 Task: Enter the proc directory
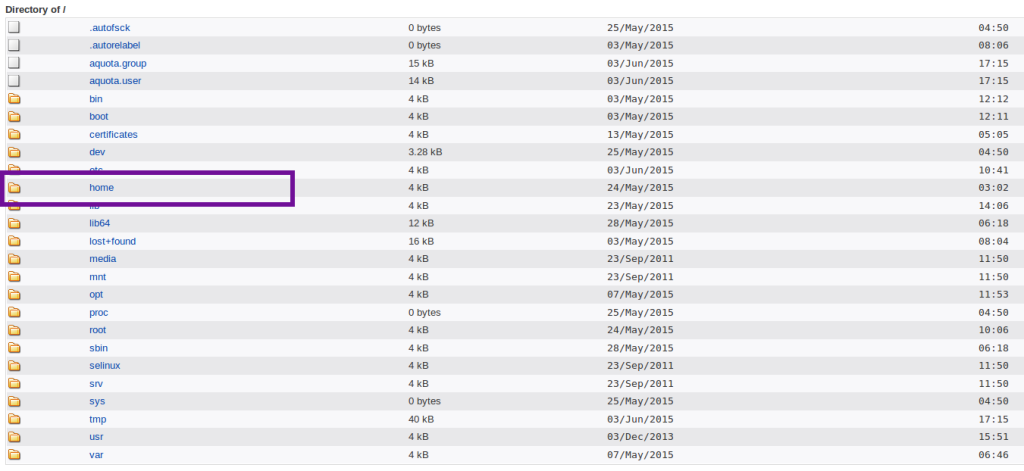click(98, 312)
